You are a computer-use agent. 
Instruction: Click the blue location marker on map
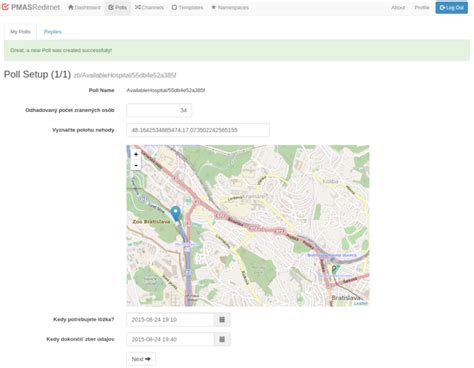(x=175, y=213)
